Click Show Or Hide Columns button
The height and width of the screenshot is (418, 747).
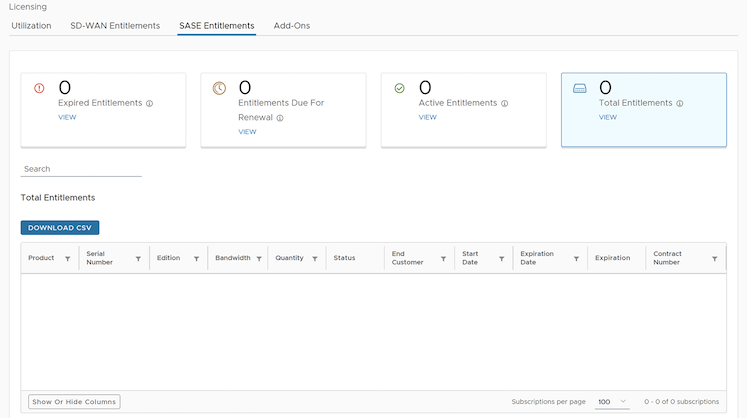point(74,402)
